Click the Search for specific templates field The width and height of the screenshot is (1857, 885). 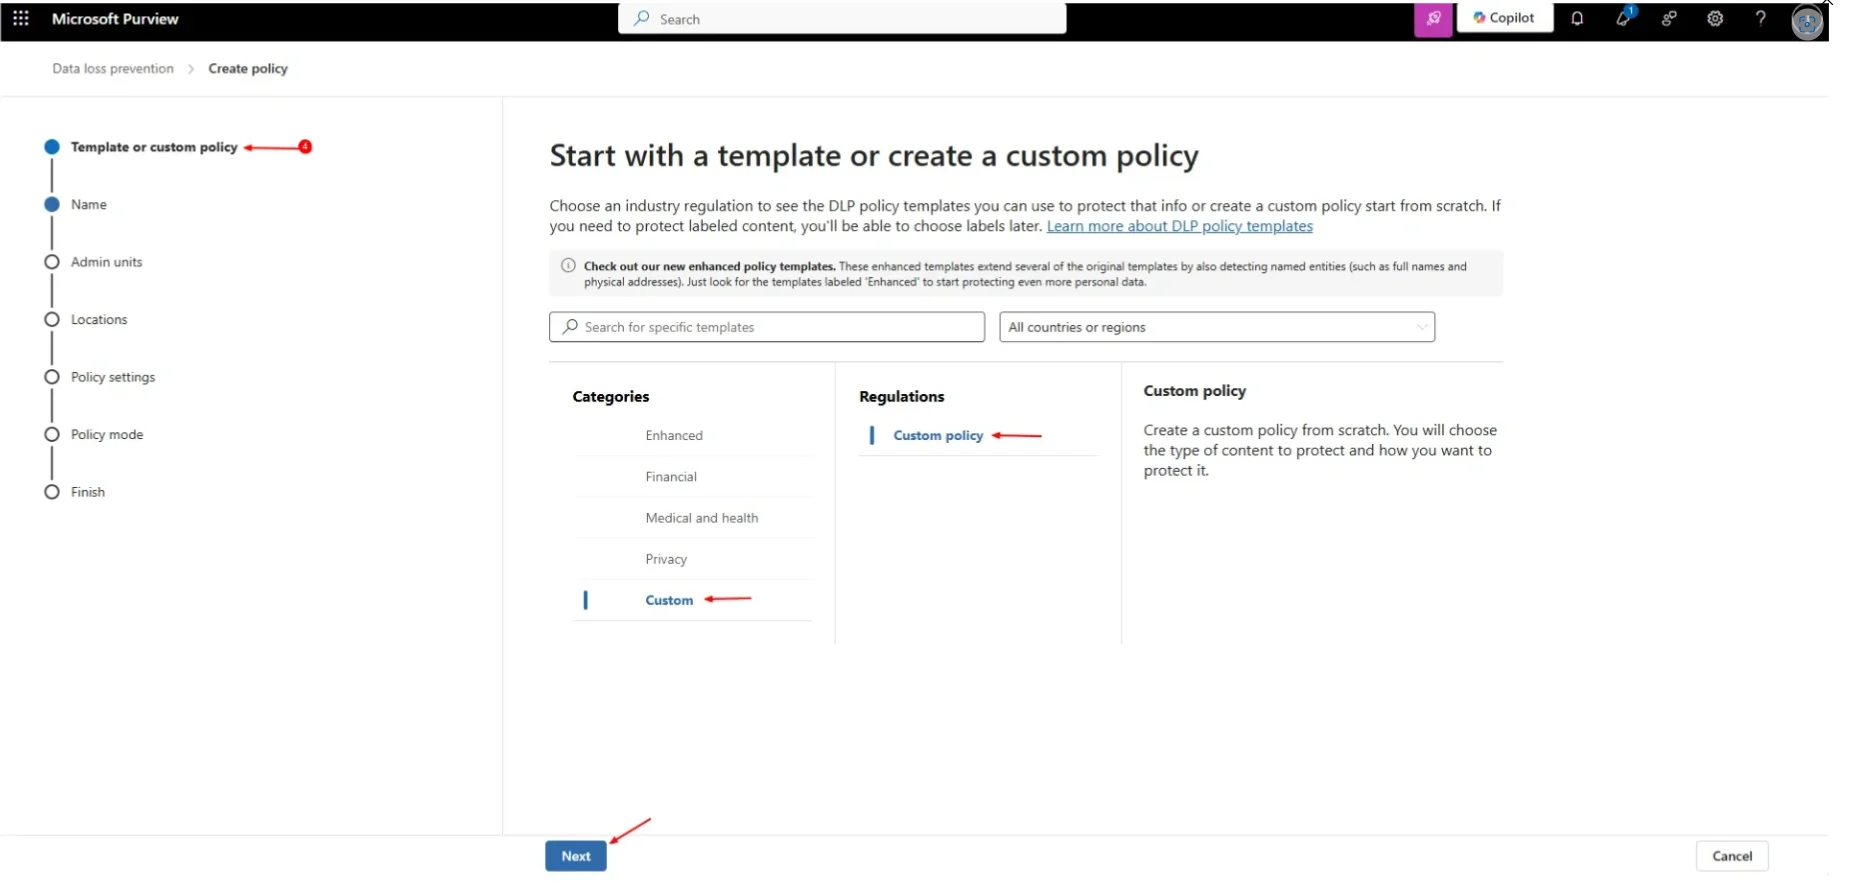click(767, 327)
